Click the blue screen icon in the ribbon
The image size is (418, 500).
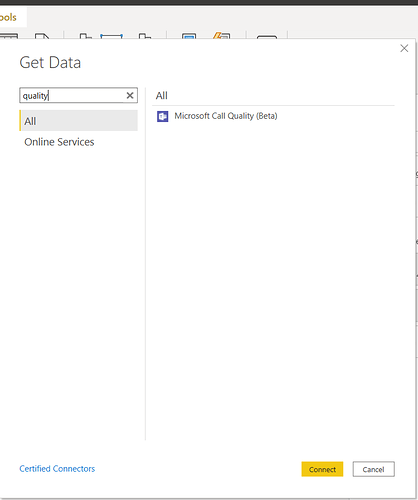coord(189,36)
